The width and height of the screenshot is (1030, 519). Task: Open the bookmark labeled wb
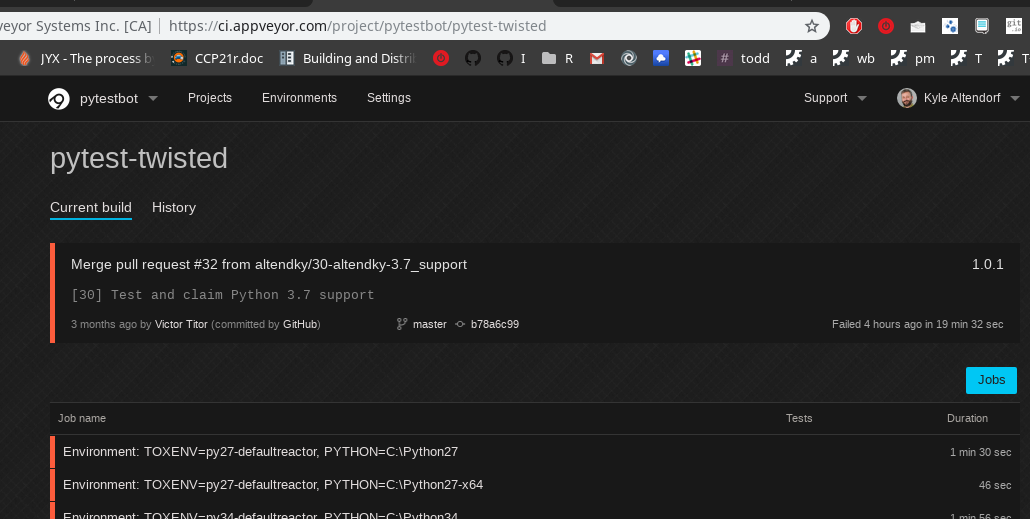point(853,58)
